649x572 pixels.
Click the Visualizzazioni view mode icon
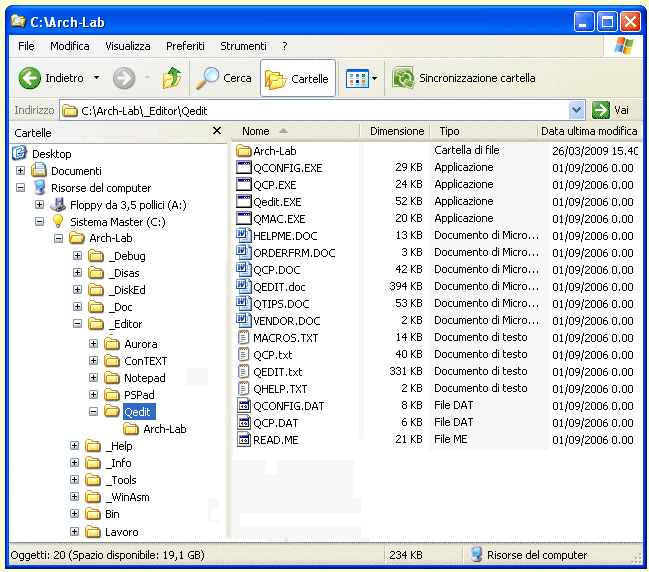[x=357, y=78]
